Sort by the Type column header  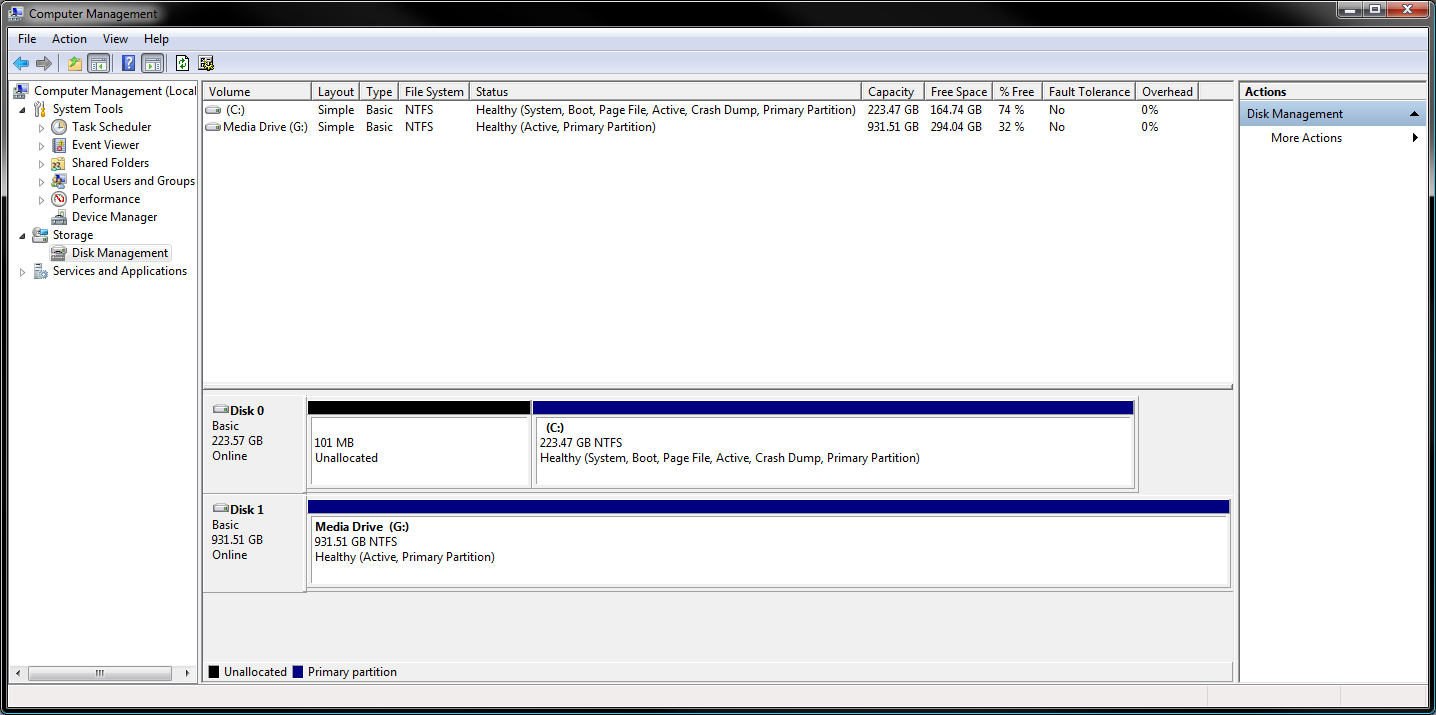click(x=379, y=91)
